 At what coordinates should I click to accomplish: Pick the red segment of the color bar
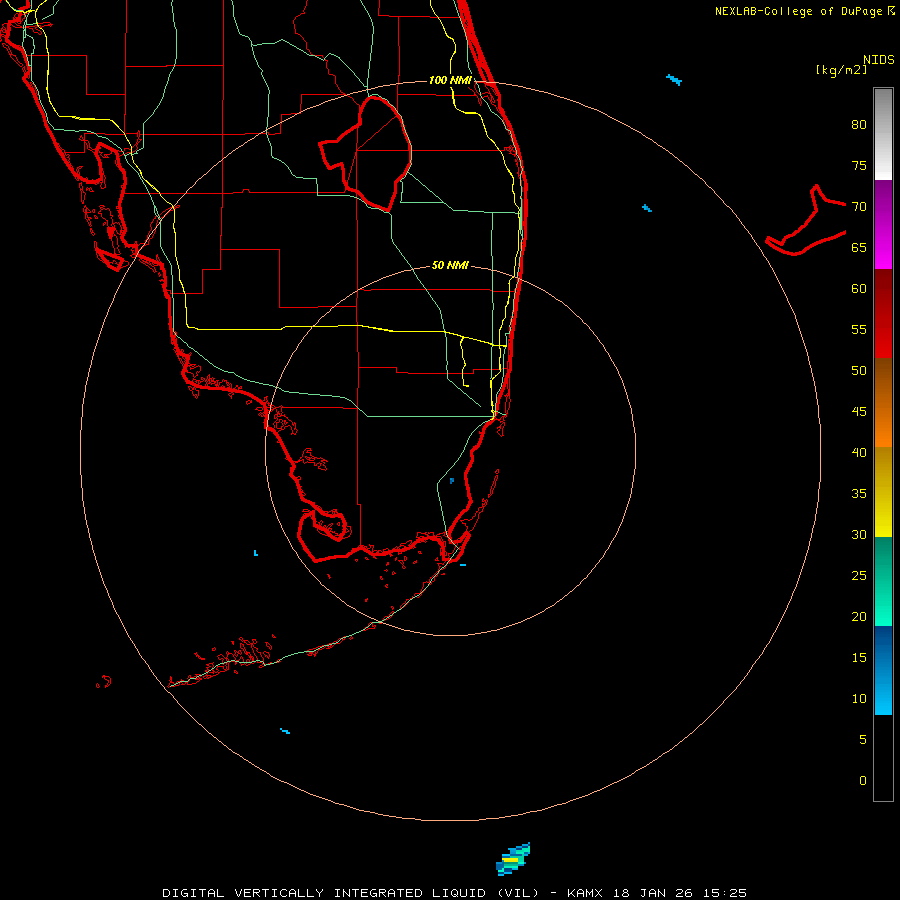pyautogui.click(x=883, y=313)
